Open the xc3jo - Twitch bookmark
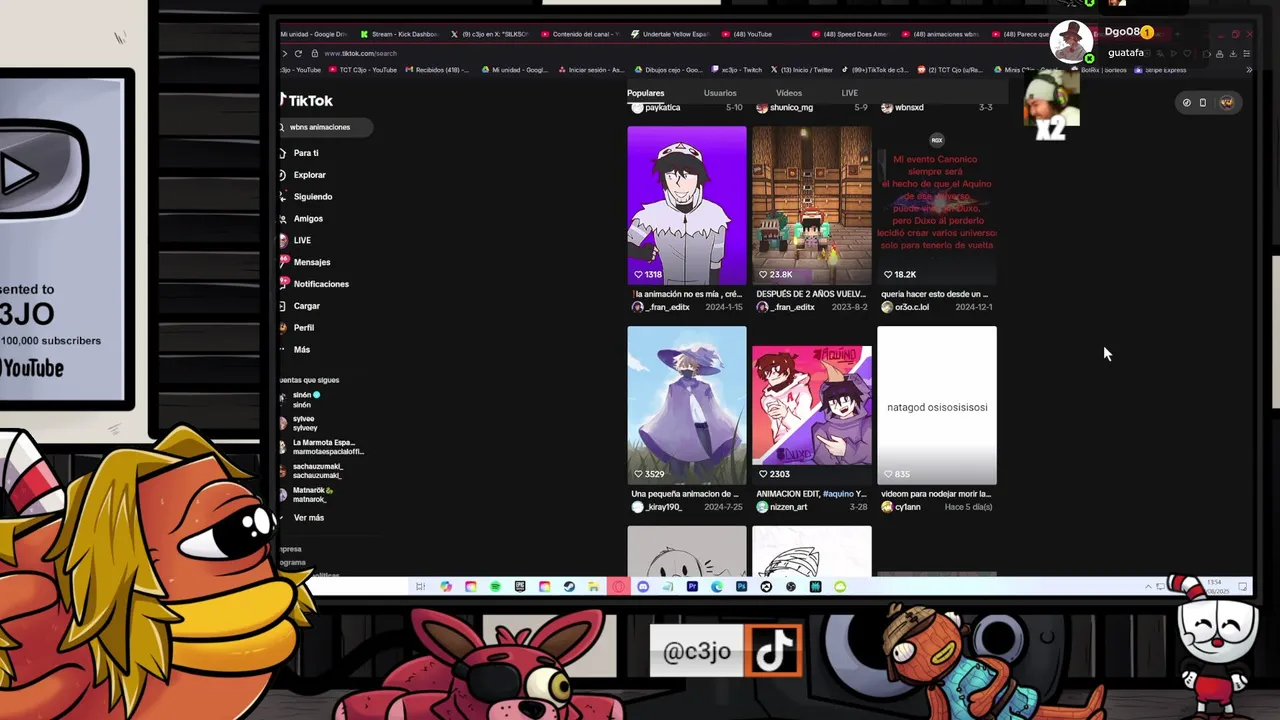The height and width of the screenshot is (720, 1280). (736, 70)
